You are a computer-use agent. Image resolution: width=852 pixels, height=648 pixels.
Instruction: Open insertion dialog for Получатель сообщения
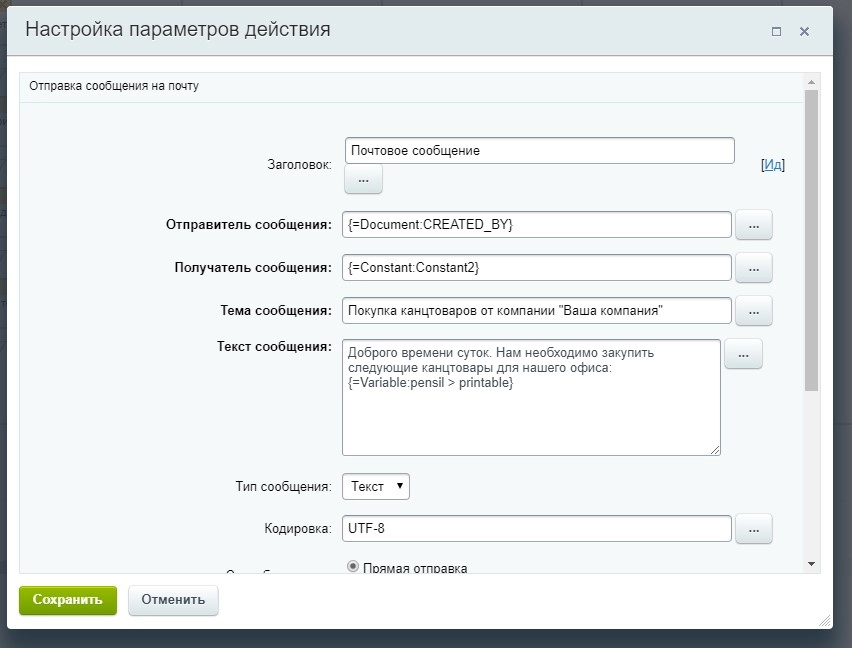753,268
